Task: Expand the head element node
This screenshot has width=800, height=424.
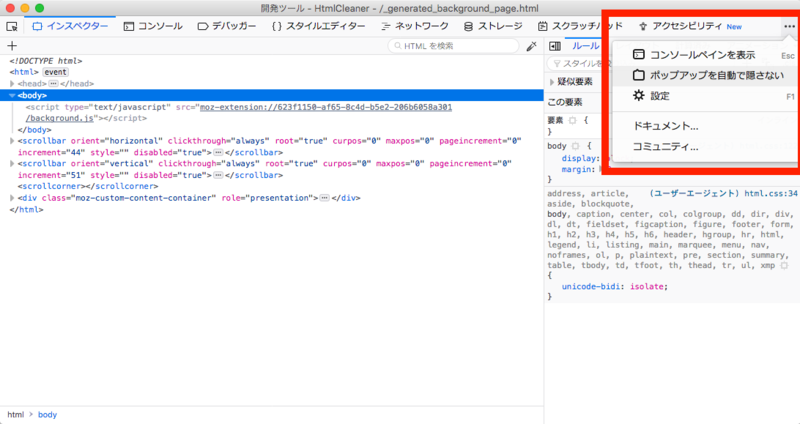Action: click(x=12, y=84)
